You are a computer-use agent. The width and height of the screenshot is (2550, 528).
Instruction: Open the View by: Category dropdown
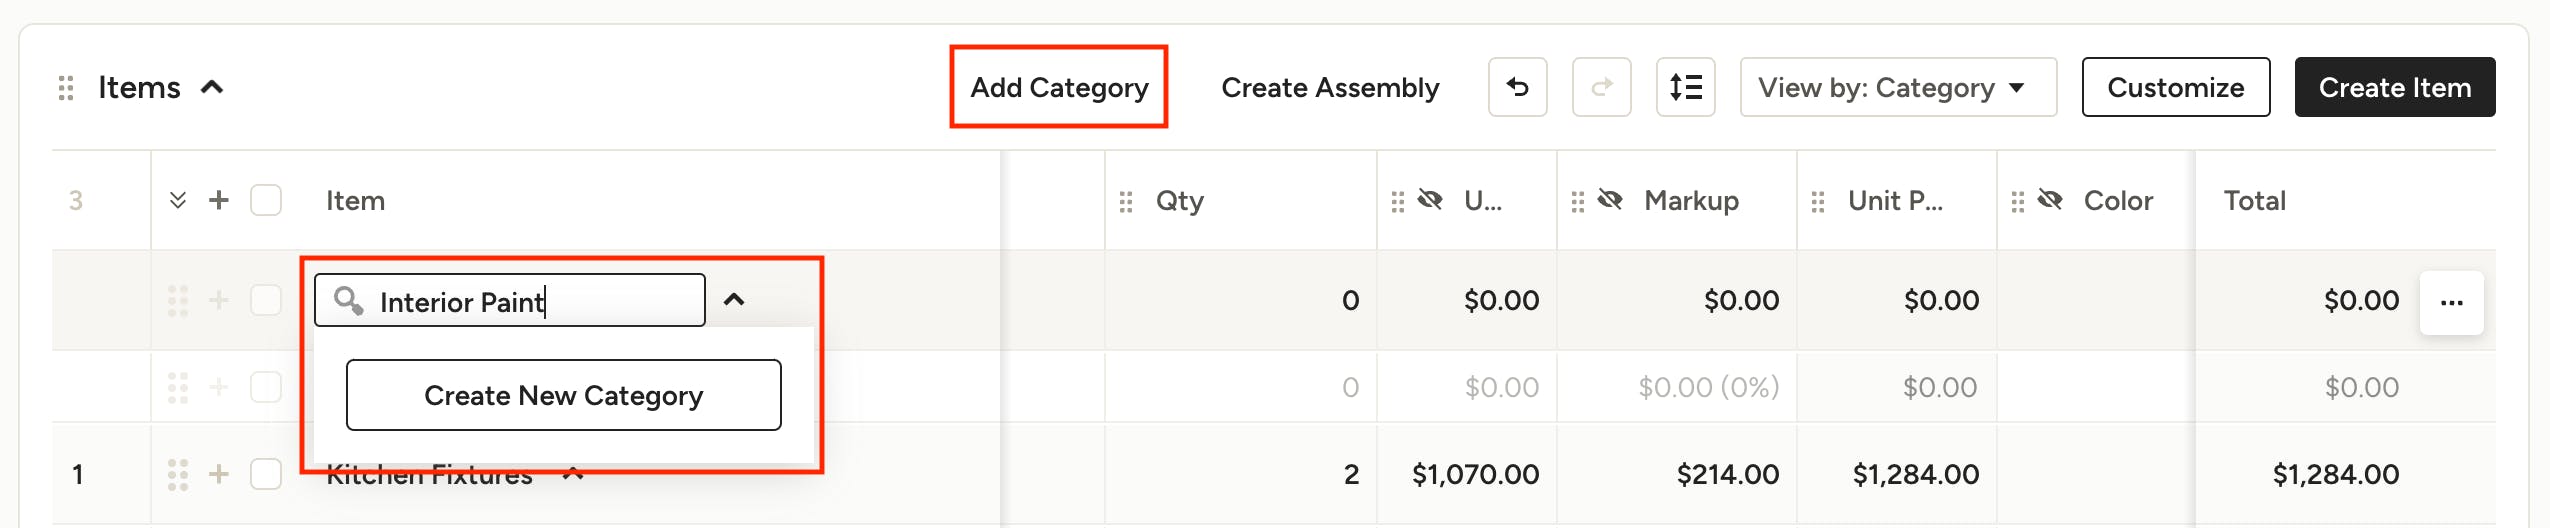point(1898,87)
